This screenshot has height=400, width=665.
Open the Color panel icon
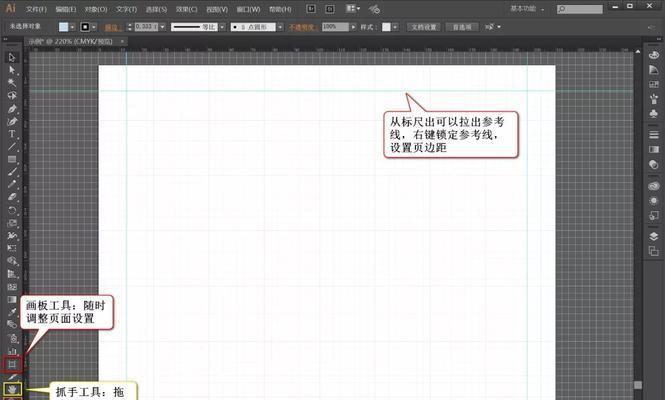pyautogui.click(x=654, y=55)
